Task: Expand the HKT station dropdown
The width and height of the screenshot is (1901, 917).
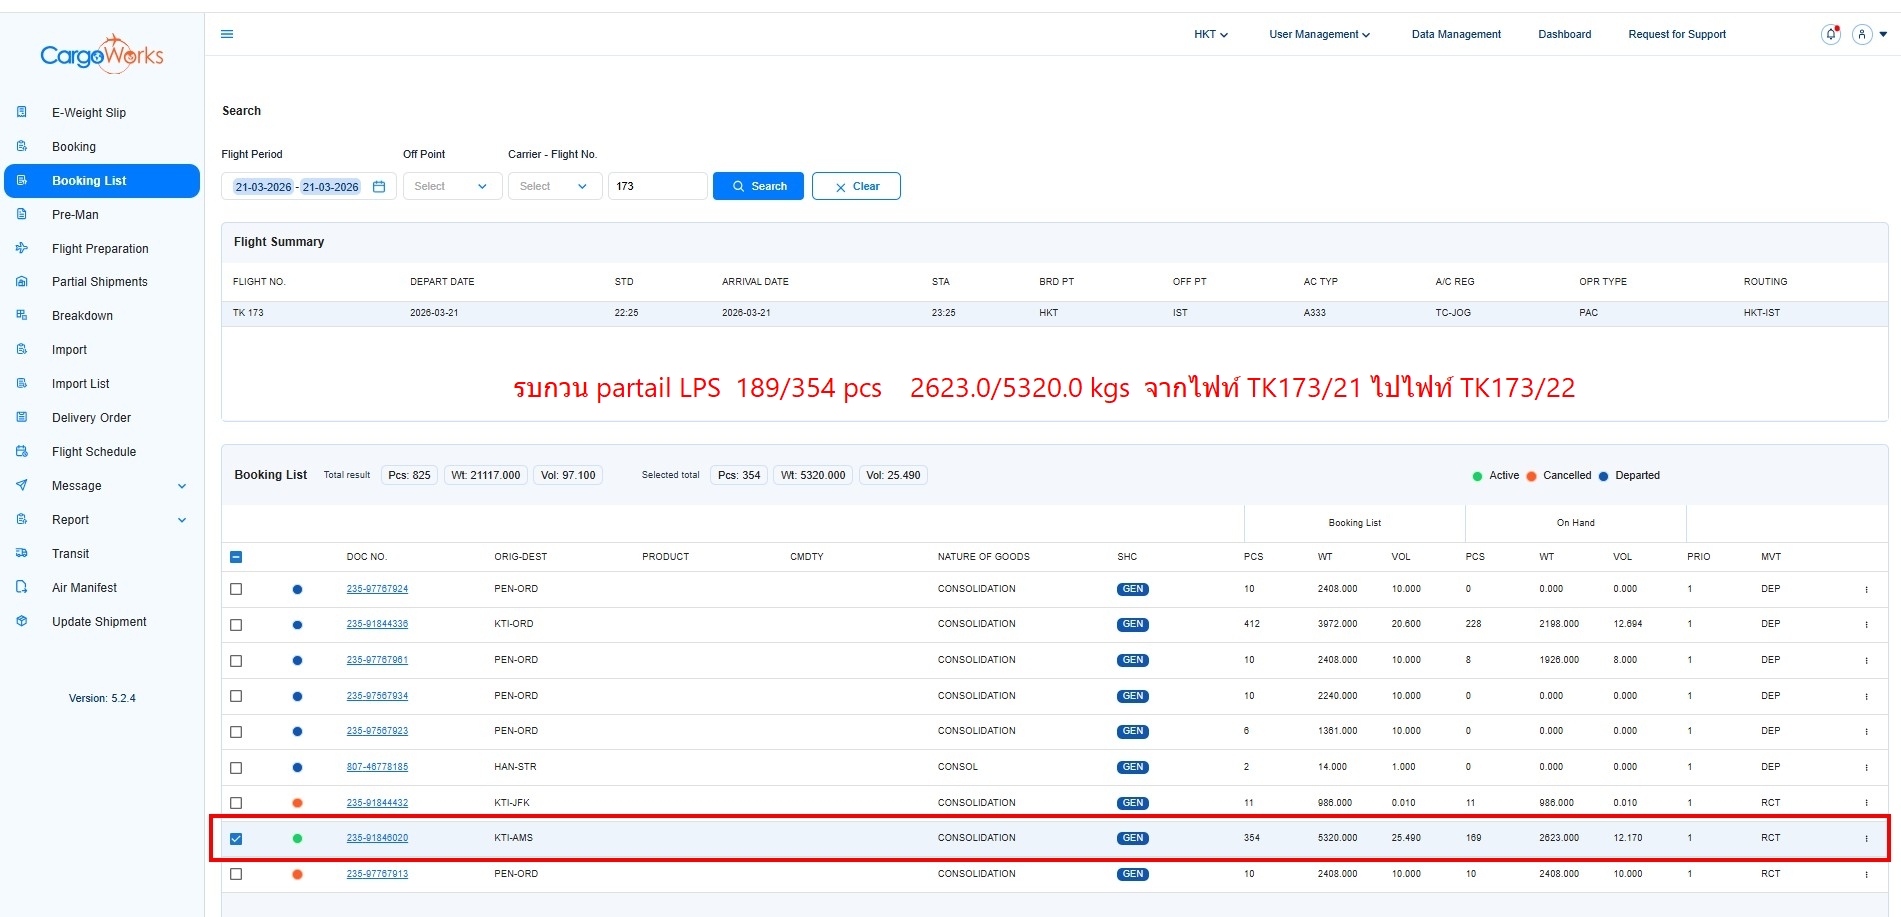Action: pyautogui.click(x=1210, y=34)
